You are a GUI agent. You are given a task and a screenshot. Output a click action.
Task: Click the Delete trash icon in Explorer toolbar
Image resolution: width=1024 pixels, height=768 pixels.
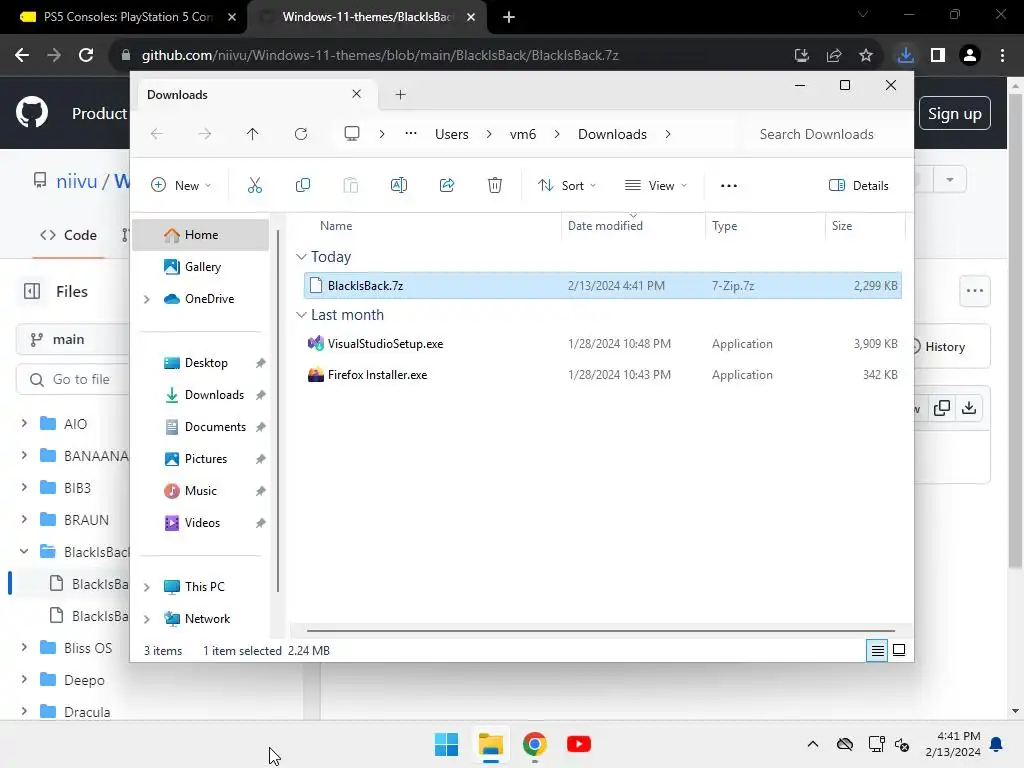[x=495, y=185]
